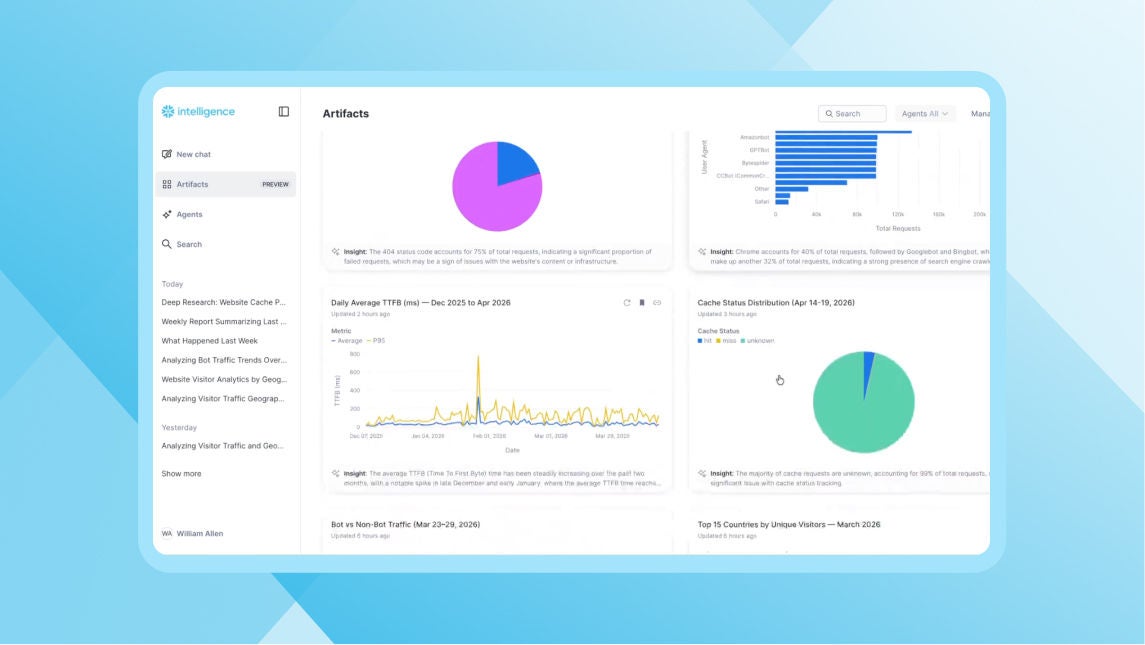Click the Intelligence snowflake logo
Image resolution: width=1145 pixels, height=645 pixels.
click(x=168, y=112)
